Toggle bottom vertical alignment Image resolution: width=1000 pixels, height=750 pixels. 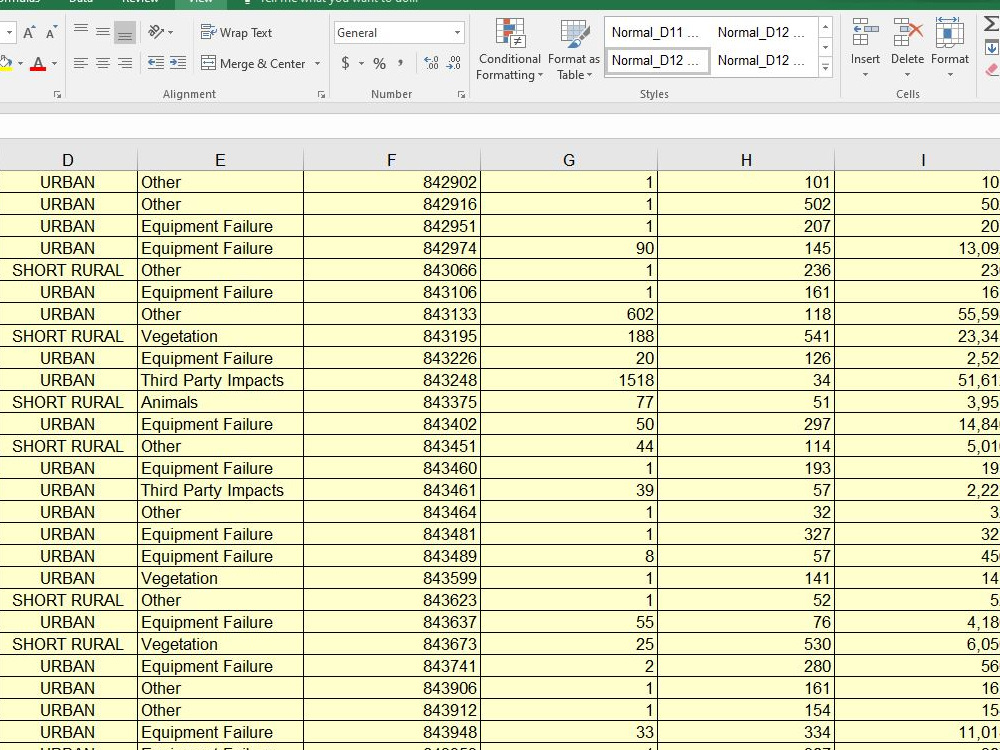125,32
